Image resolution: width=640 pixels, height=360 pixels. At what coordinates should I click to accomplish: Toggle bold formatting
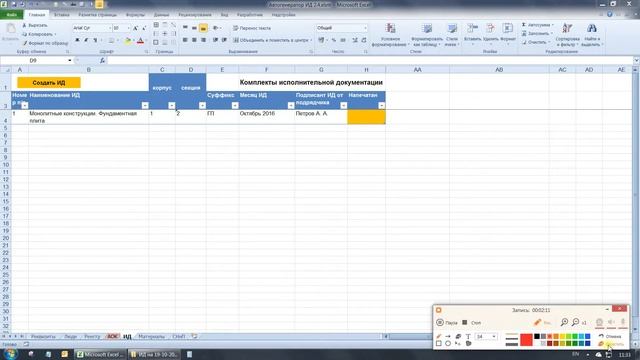coord(77,40)
